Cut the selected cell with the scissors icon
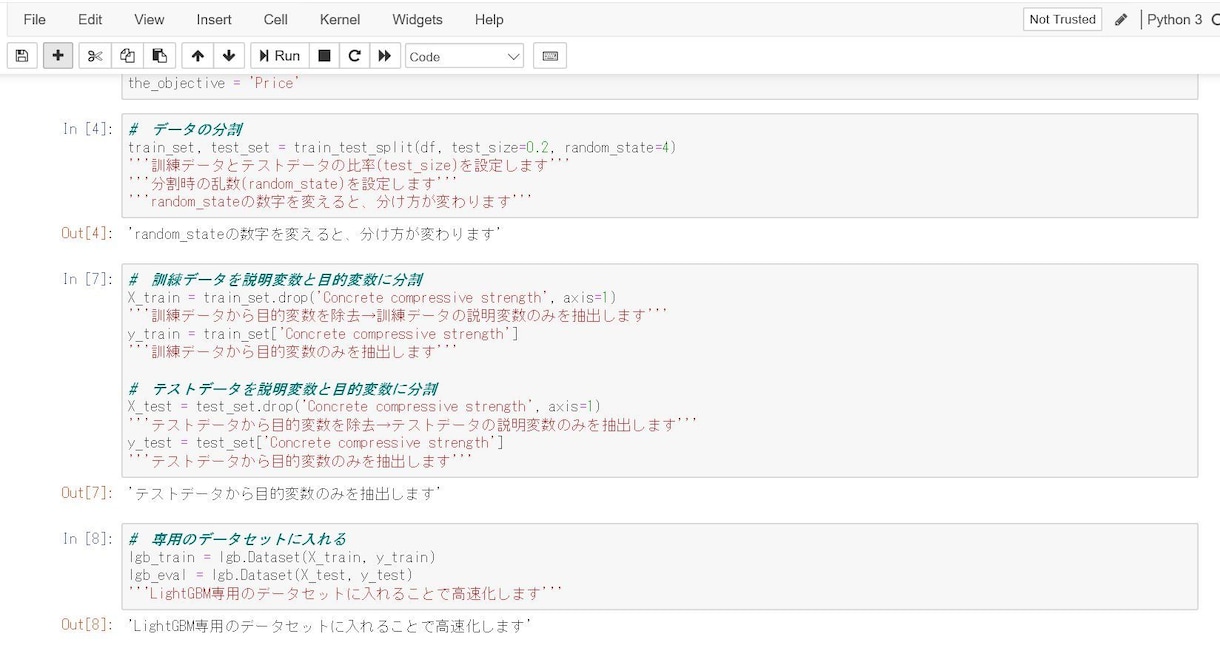The height and width of the screenshot is (648, 1220). pos(95,56)
